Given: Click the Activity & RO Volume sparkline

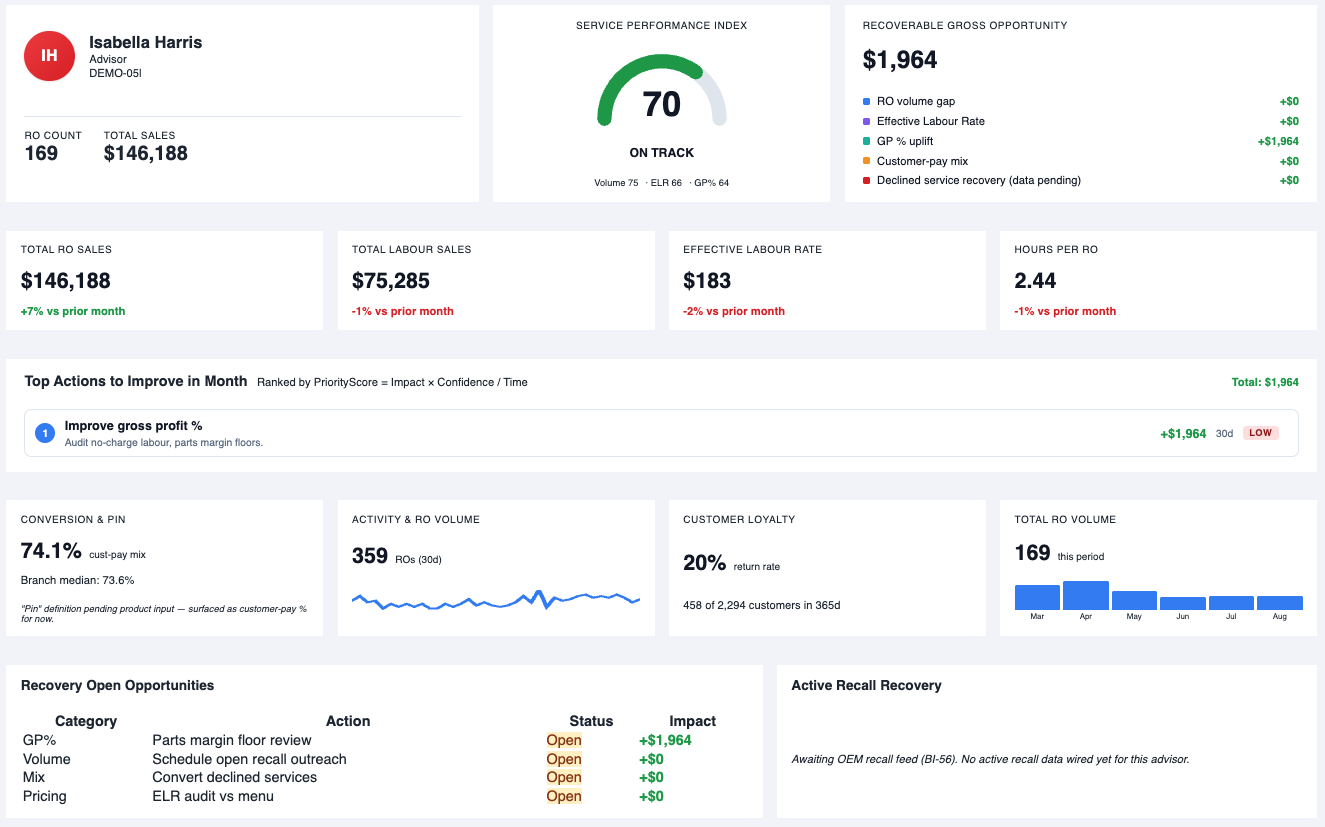Looking at the screenshot, I should [496, 600].
